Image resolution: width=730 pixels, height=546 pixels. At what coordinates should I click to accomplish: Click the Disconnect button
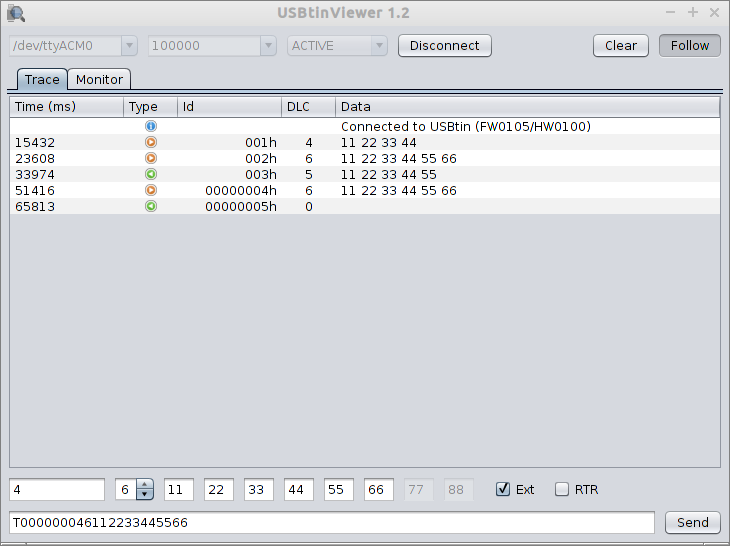click(x=445, y=46)
